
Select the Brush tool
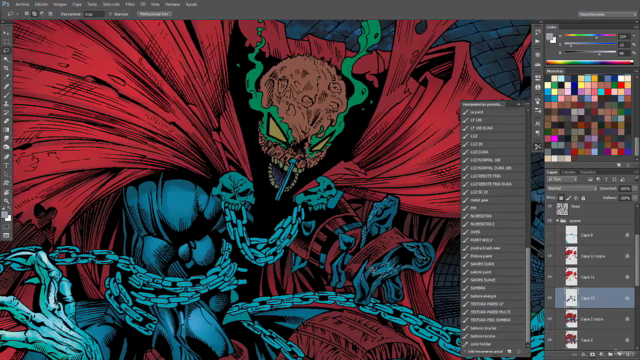6,95
